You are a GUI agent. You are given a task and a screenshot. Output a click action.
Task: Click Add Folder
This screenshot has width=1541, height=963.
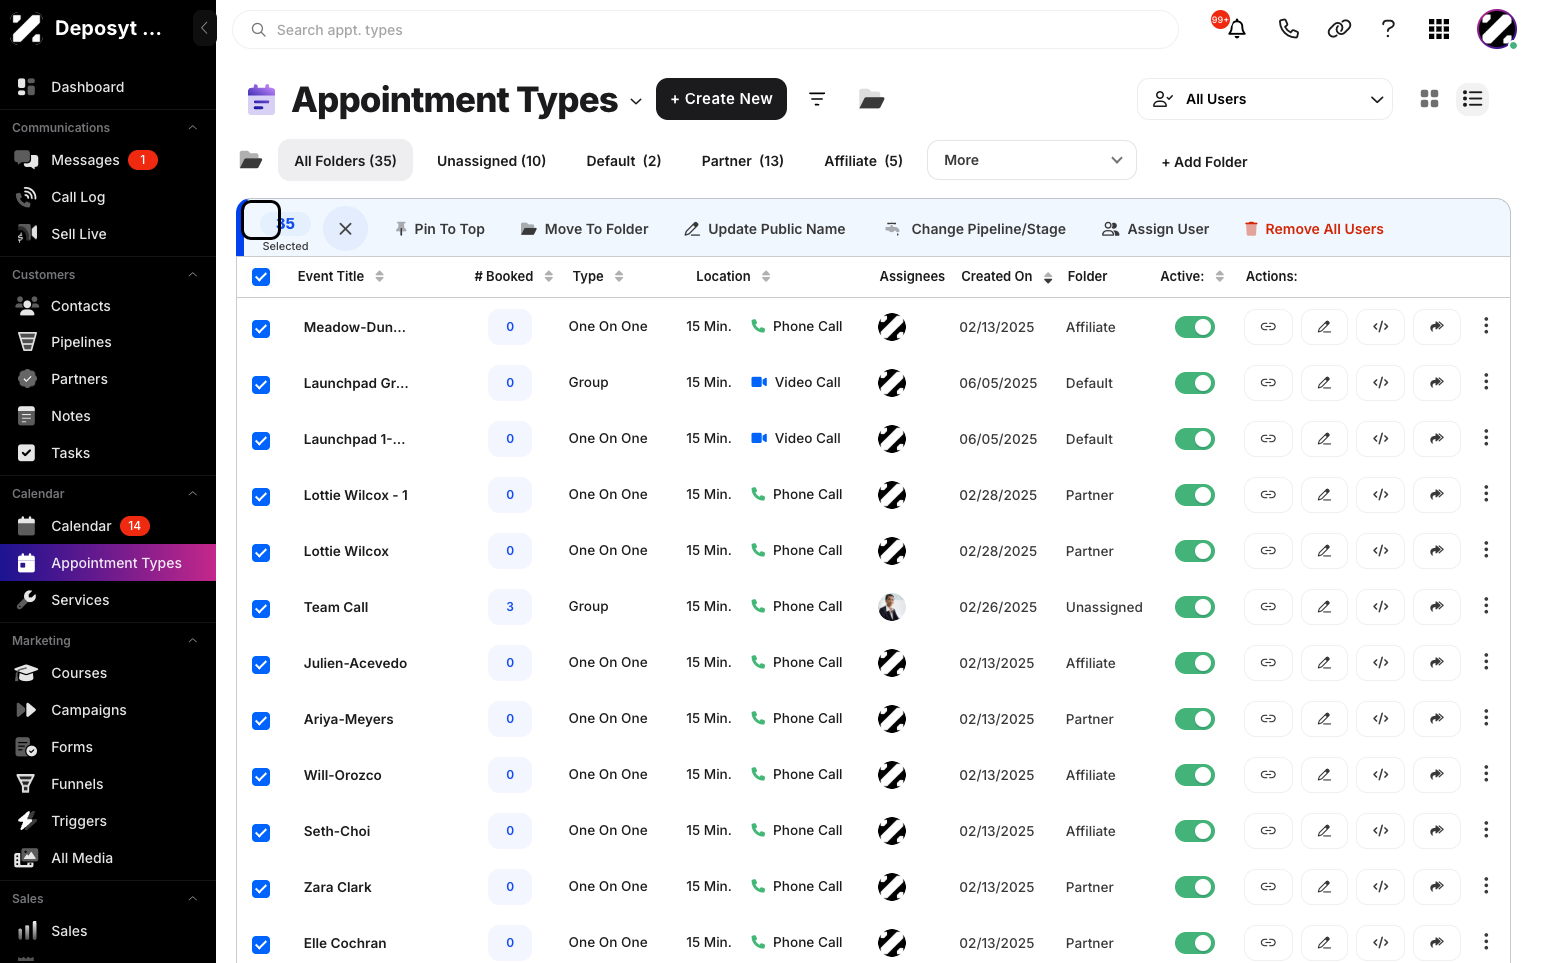[1204, 162]
